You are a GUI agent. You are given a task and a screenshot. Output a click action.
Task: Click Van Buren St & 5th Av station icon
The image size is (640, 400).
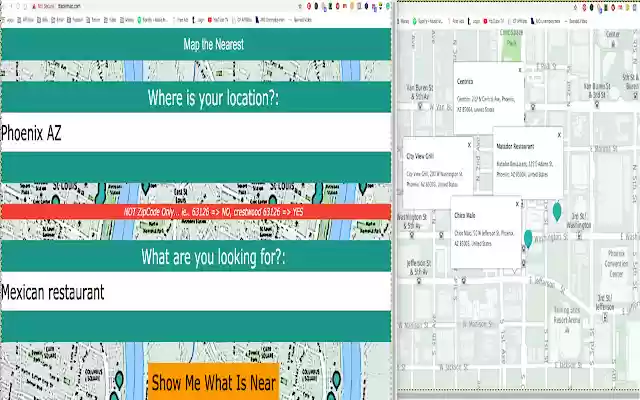420,106
